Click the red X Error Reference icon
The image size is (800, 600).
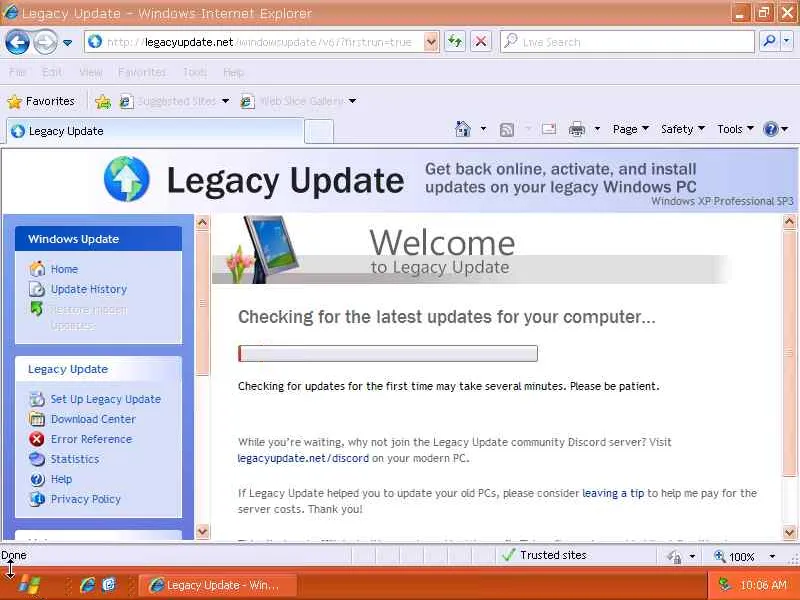point(37,439)
